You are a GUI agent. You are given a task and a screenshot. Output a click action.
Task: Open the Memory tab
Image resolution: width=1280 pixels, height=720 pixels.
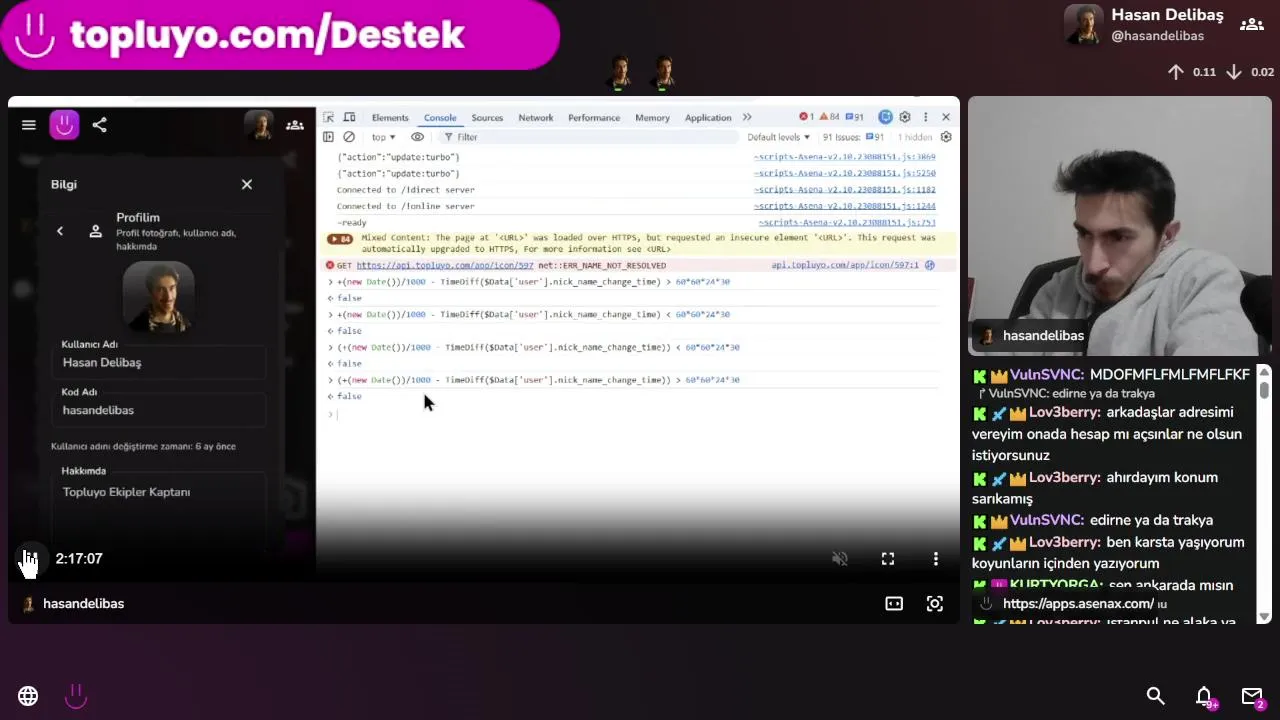(x=652, y=118)
